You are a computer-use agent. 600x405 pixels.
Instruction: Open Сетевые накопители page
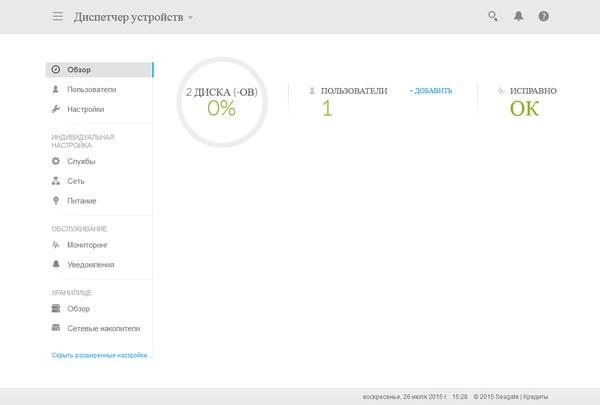[104, 328]
